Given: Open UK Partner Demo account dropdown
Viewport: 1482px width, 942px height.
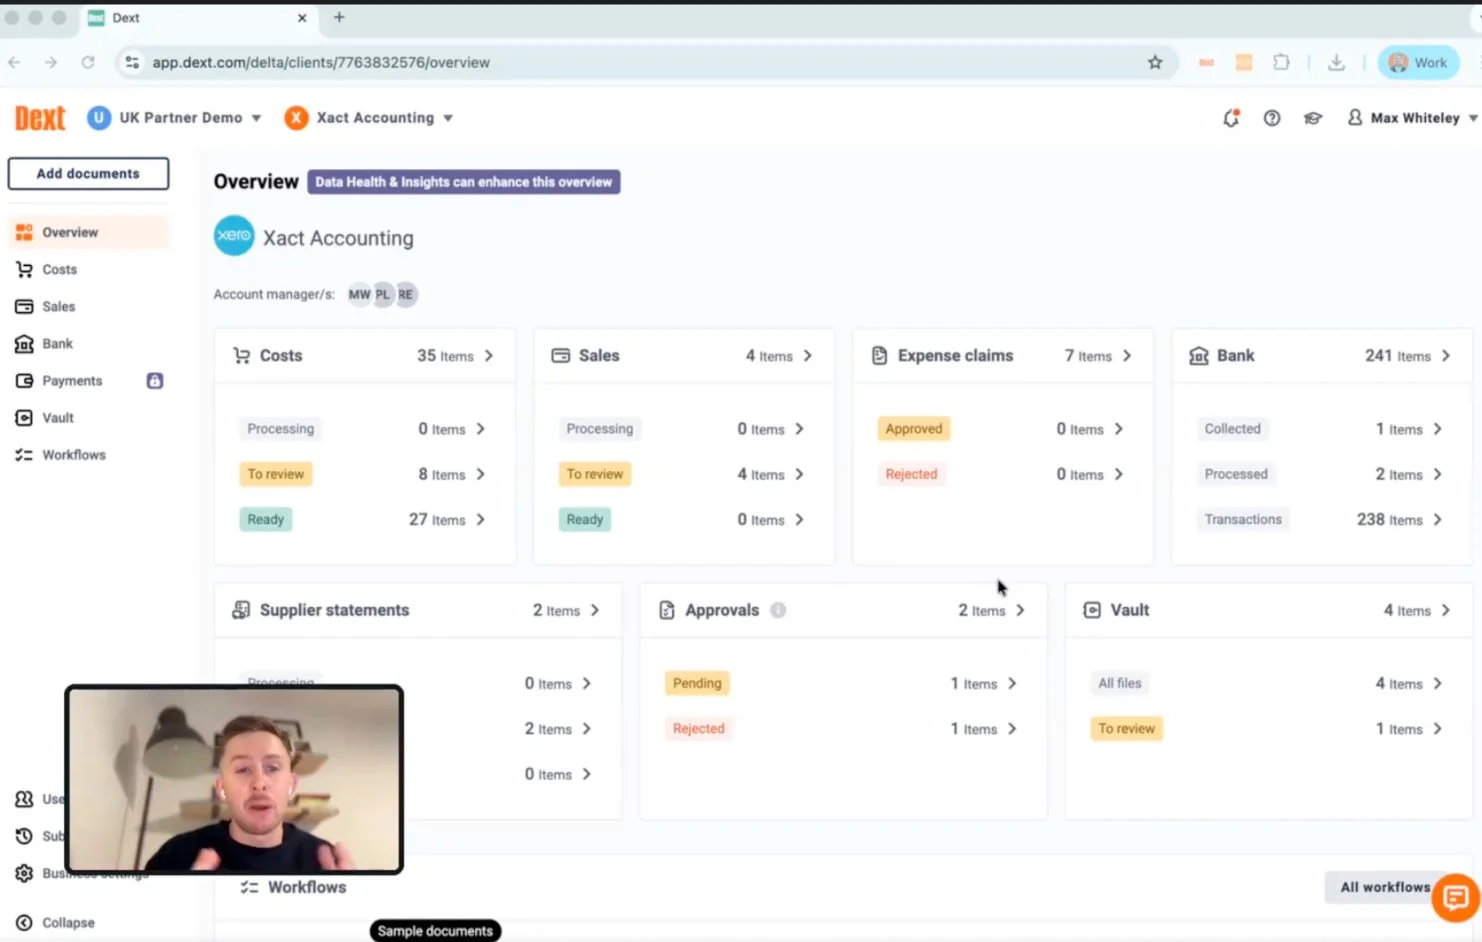Looking at the screenshot, I should (174, 118).
